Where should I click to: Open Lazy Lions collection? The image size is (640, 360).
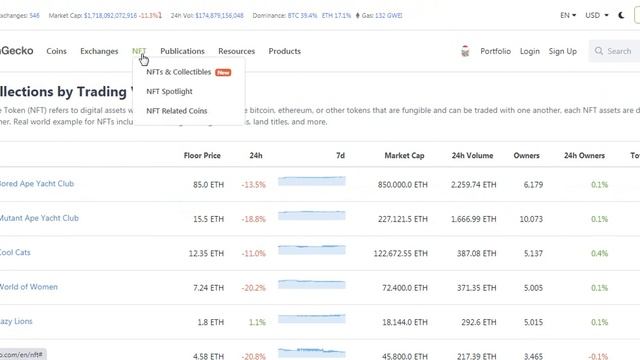pyautogui.click(x=16, y=321)
